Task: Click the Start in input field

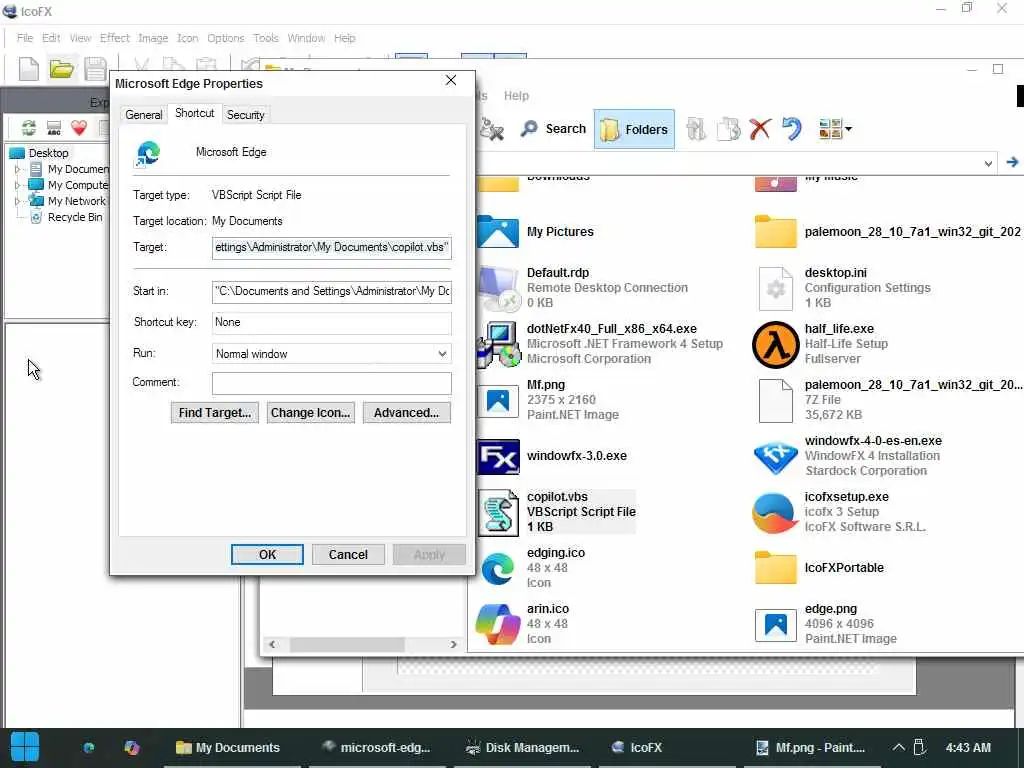Action: click(332, 291)
